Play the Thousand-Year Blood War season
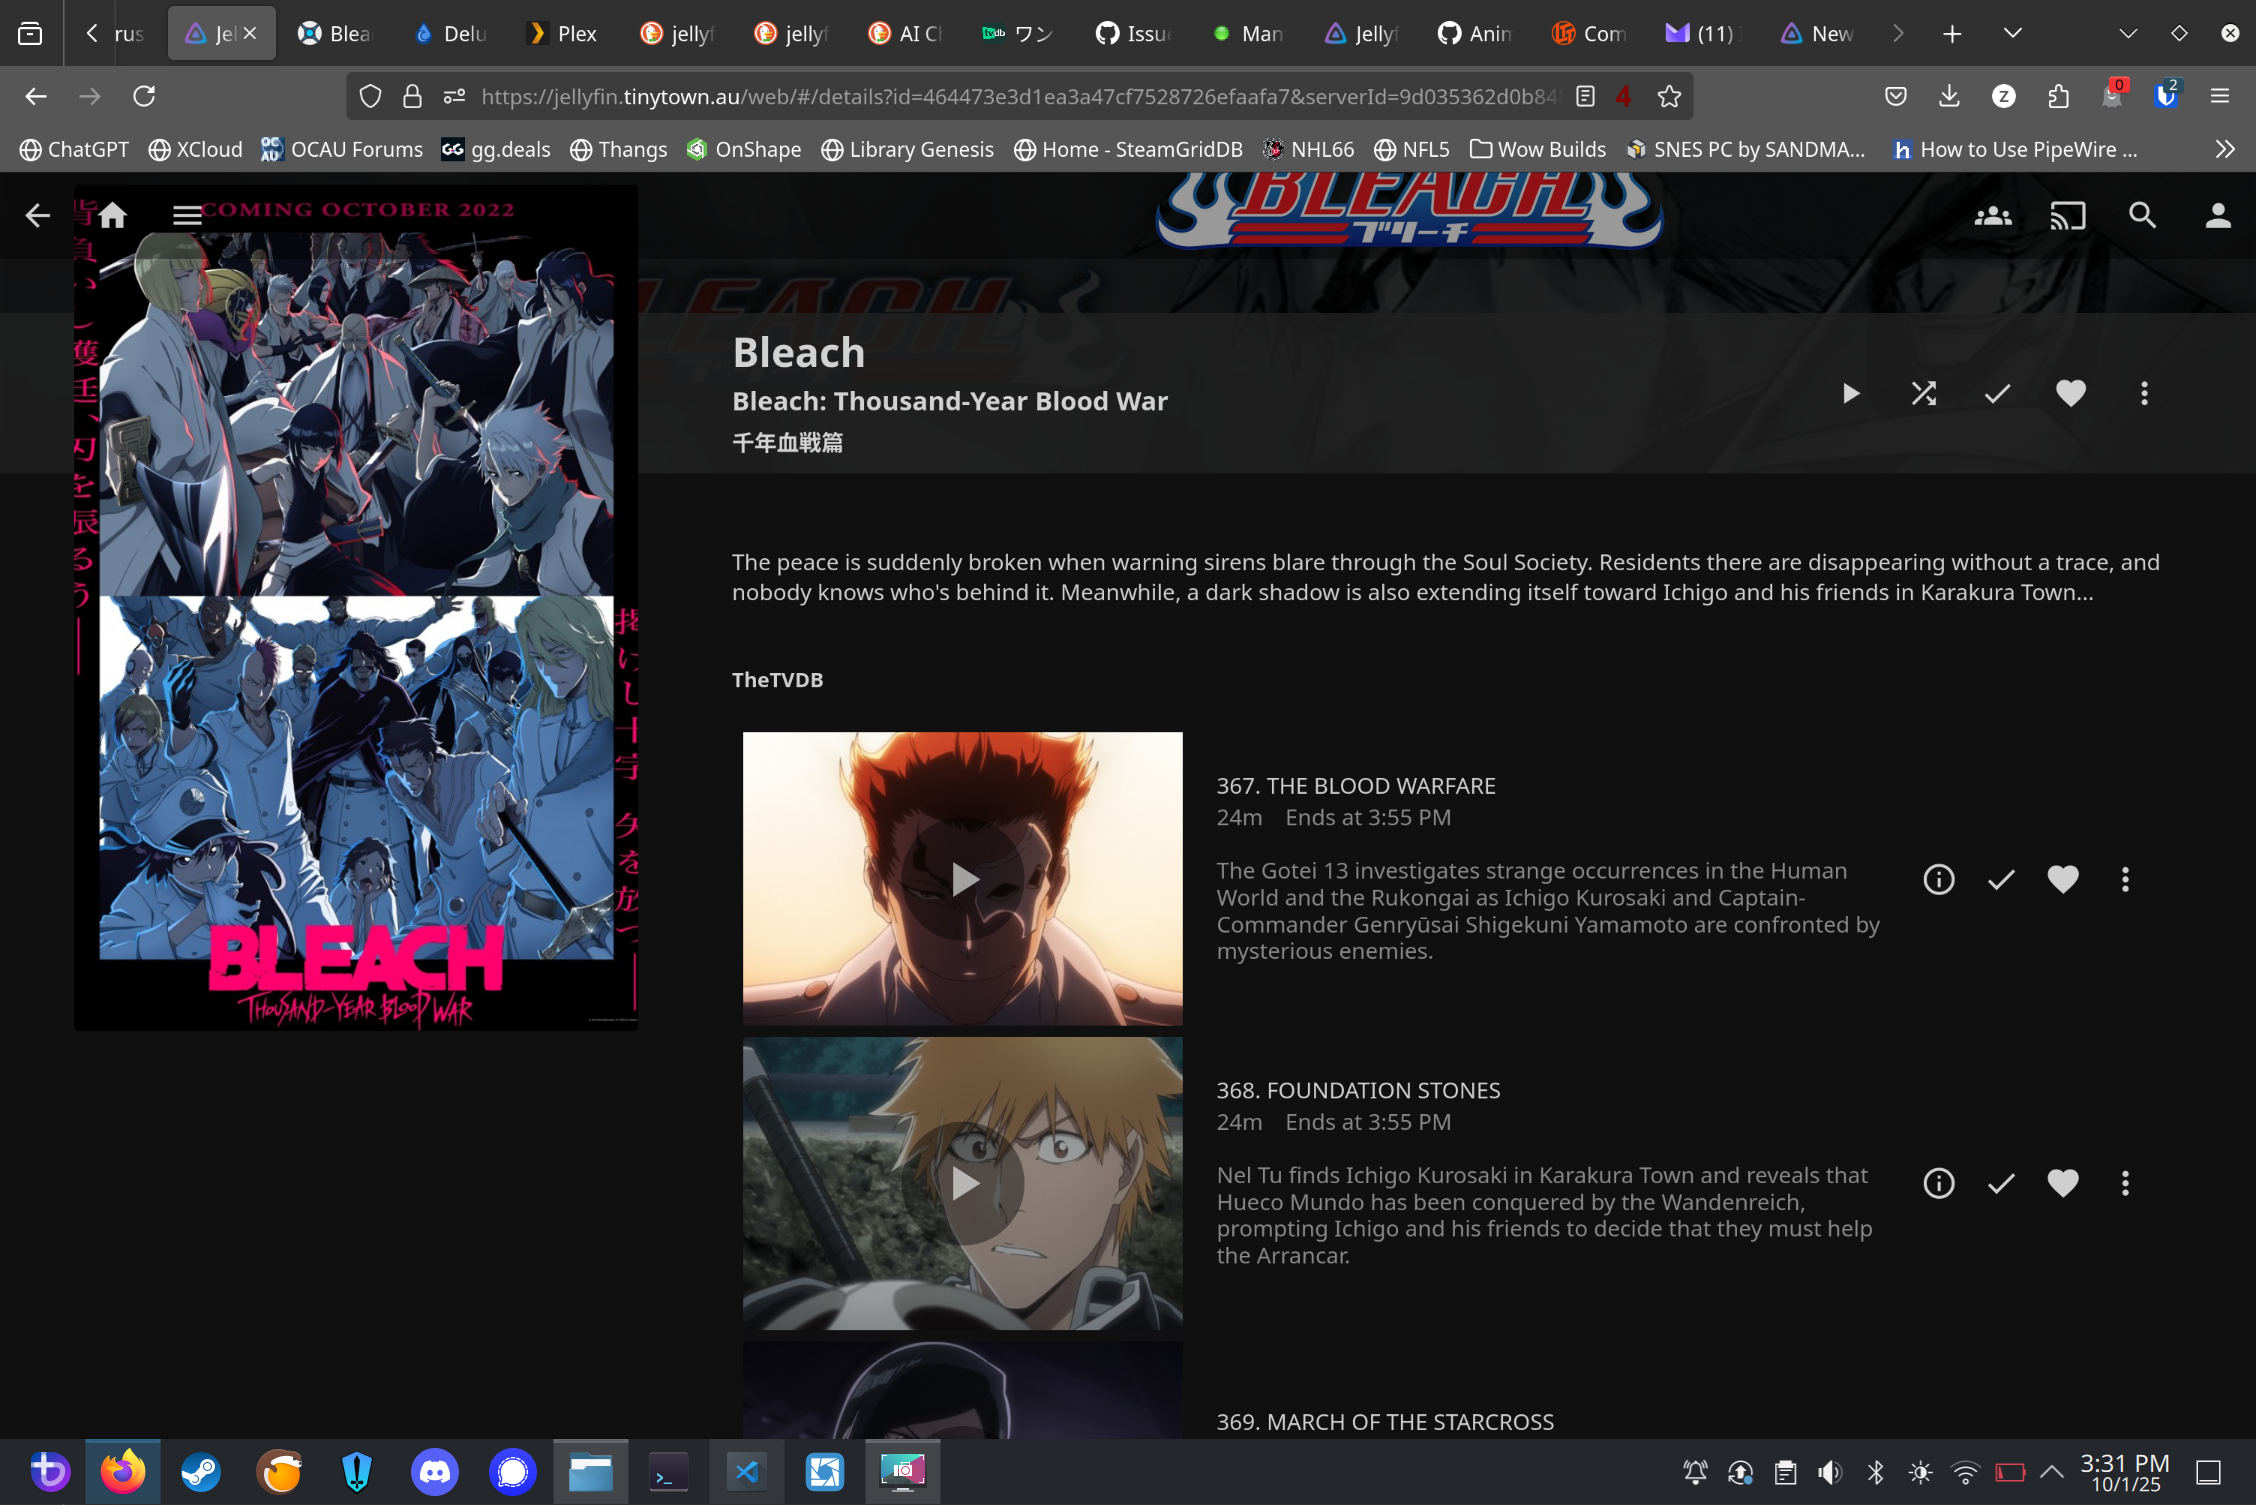This screenshot has height=1505, width=2256. pos(1851,393)
